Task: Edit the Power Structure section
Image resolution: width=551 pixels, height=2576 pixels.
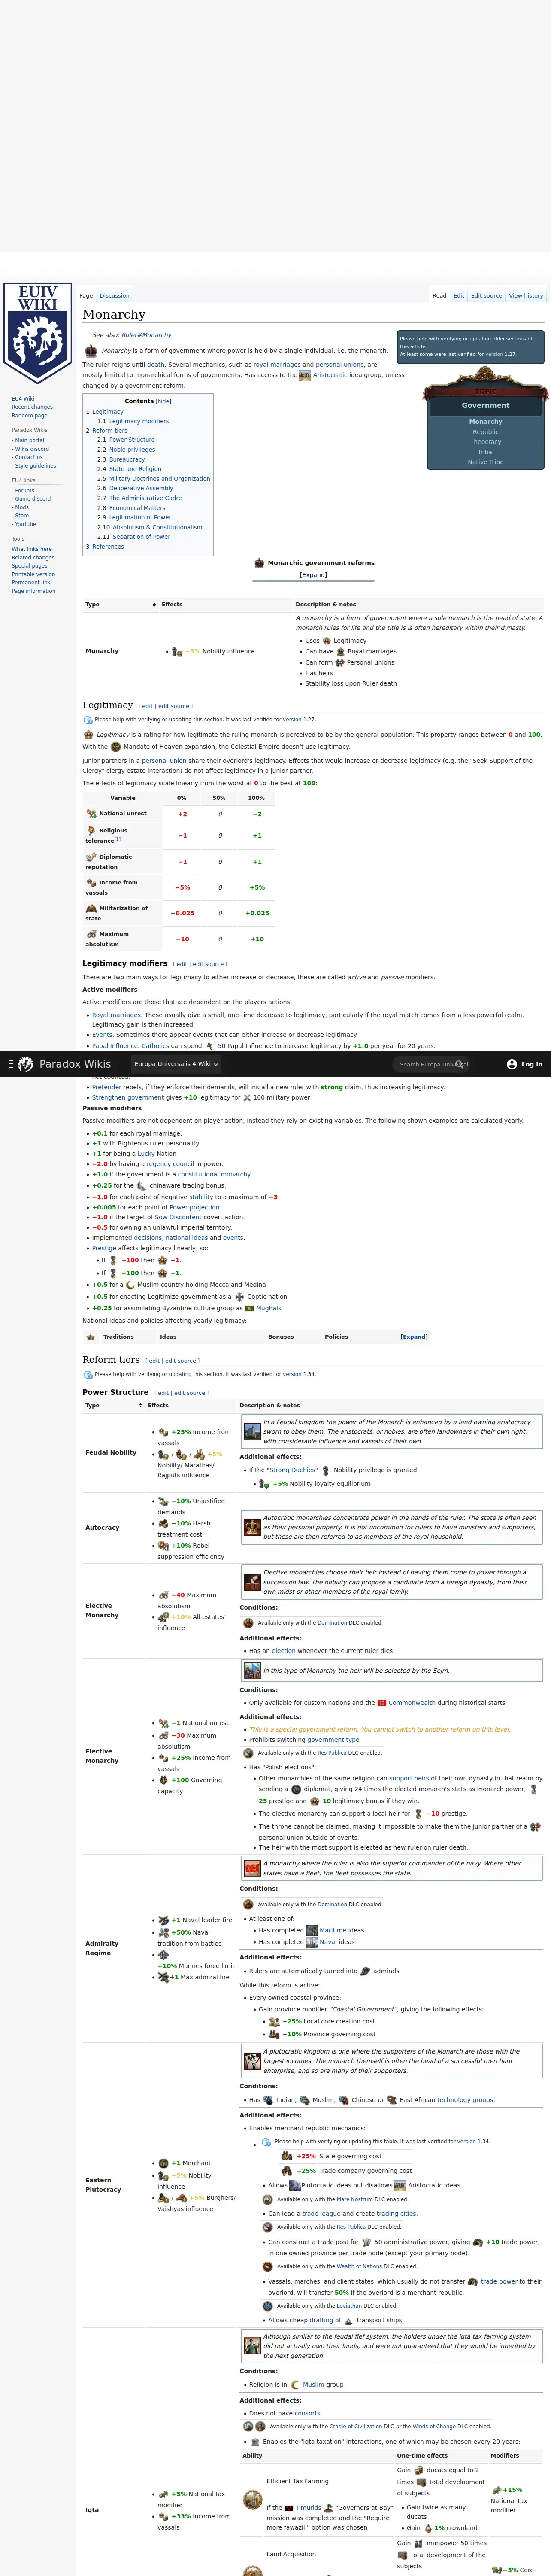Action: pos(162,1393)
